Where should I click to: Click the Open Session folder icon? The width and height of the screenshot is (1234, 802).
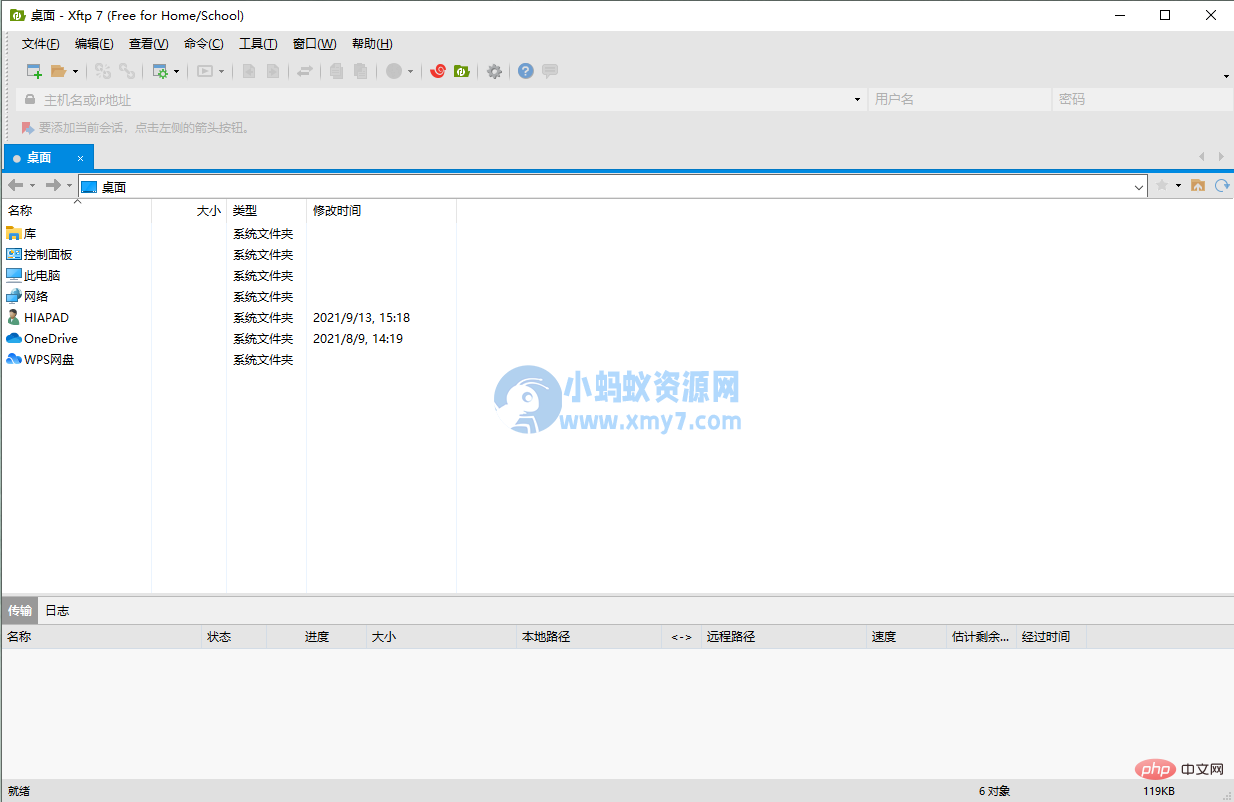tap(58, 71)
